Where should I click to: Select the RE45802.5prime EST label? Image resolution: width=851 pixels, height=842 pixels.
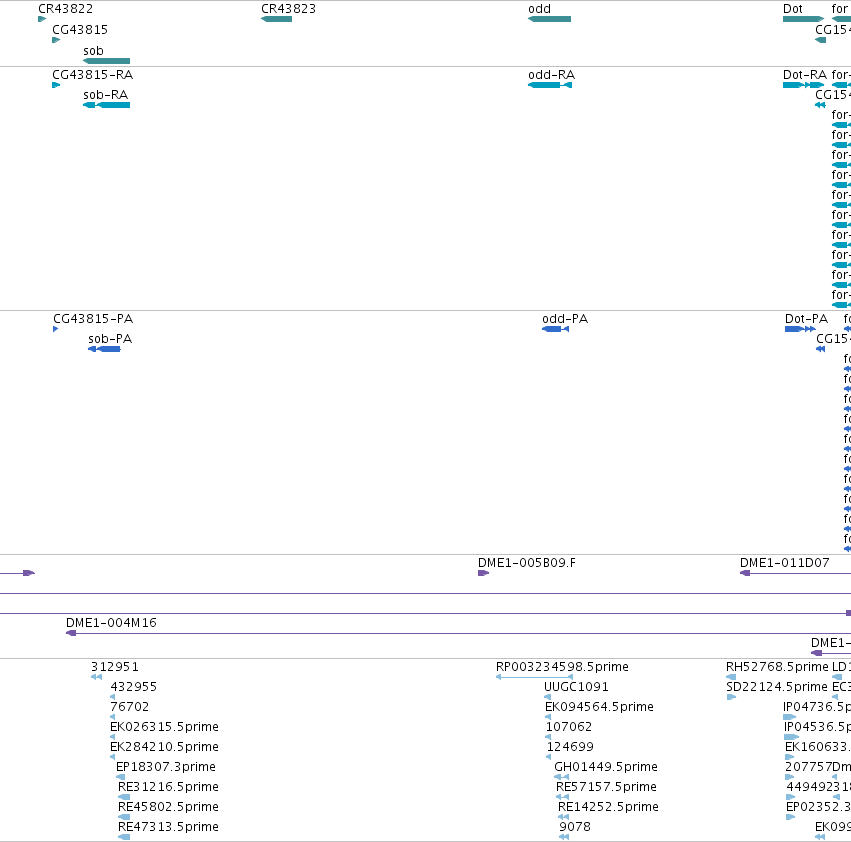click(168, 807)
